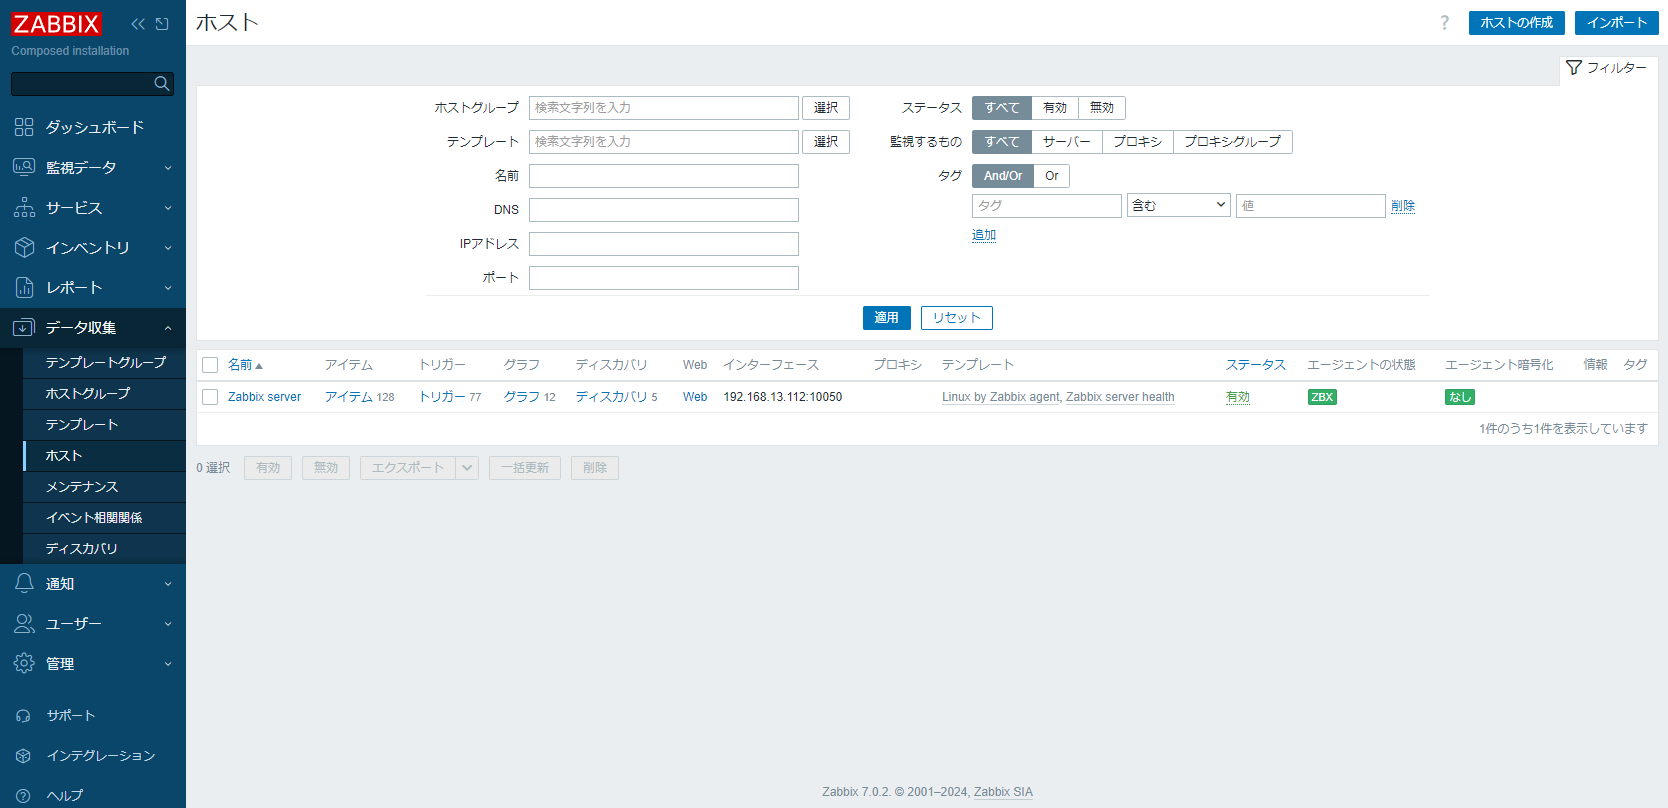This screenshot has width=1668, height=808.
Task: Open the Linux by Zabbix agent template link
Action: point(1000,397)
